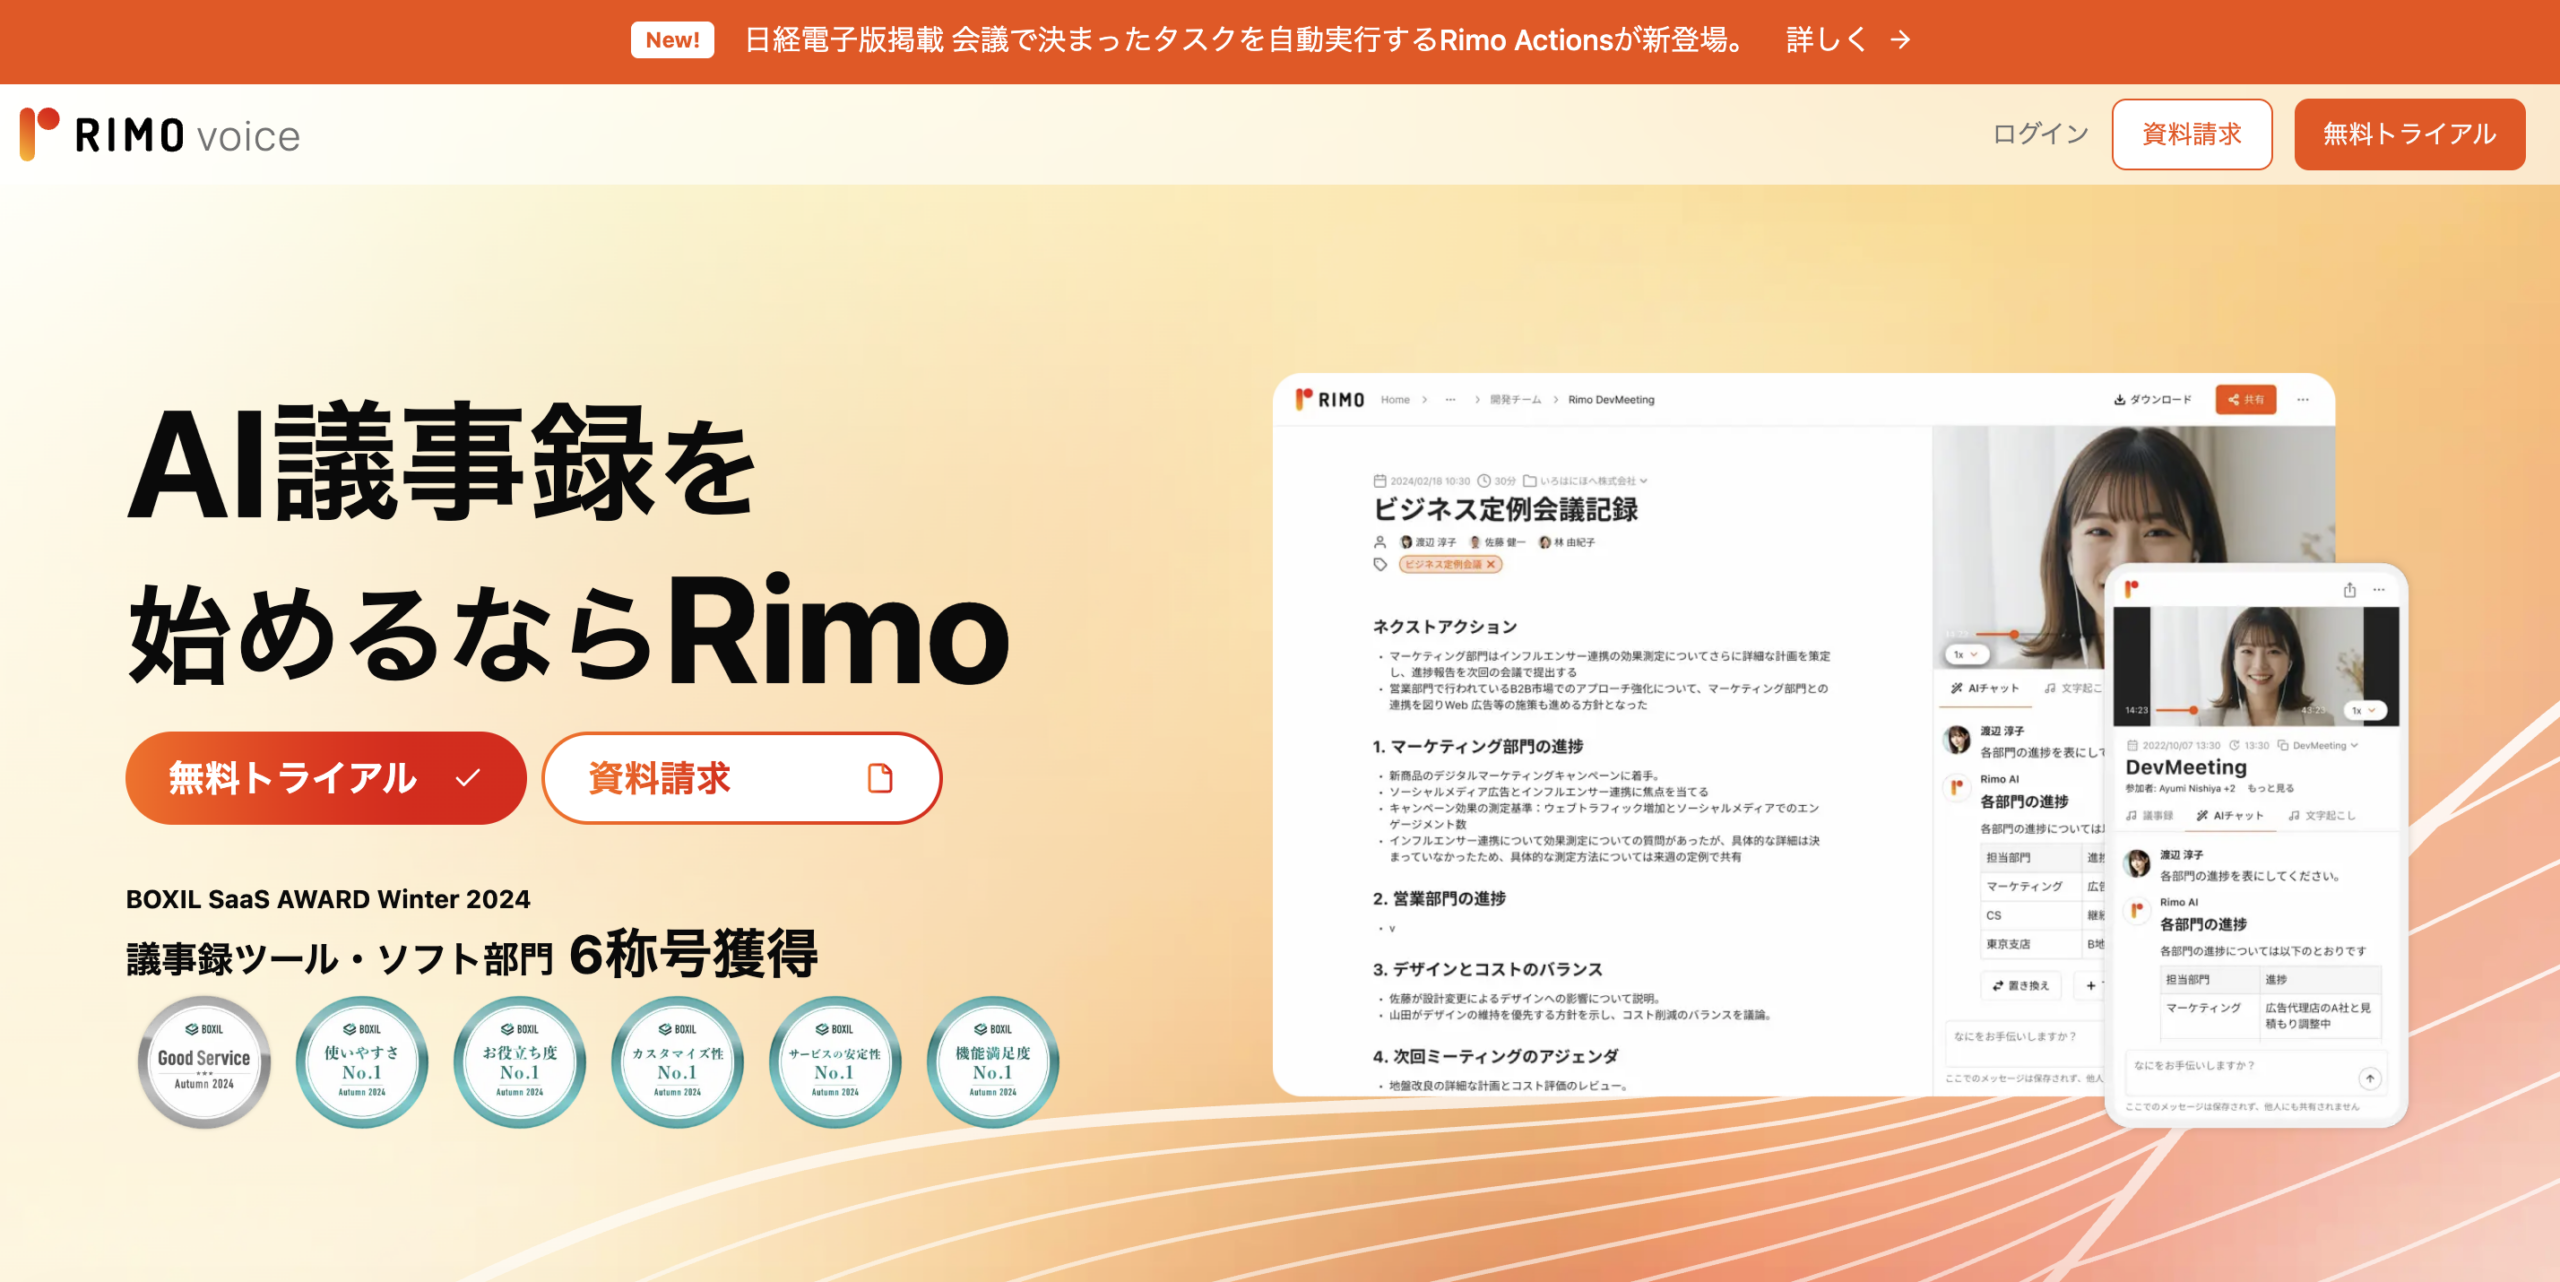Click the サービスの安定性 No.1 award badge
This screenshot has height=1282, width=2560.
click(x=835, y=1061)
